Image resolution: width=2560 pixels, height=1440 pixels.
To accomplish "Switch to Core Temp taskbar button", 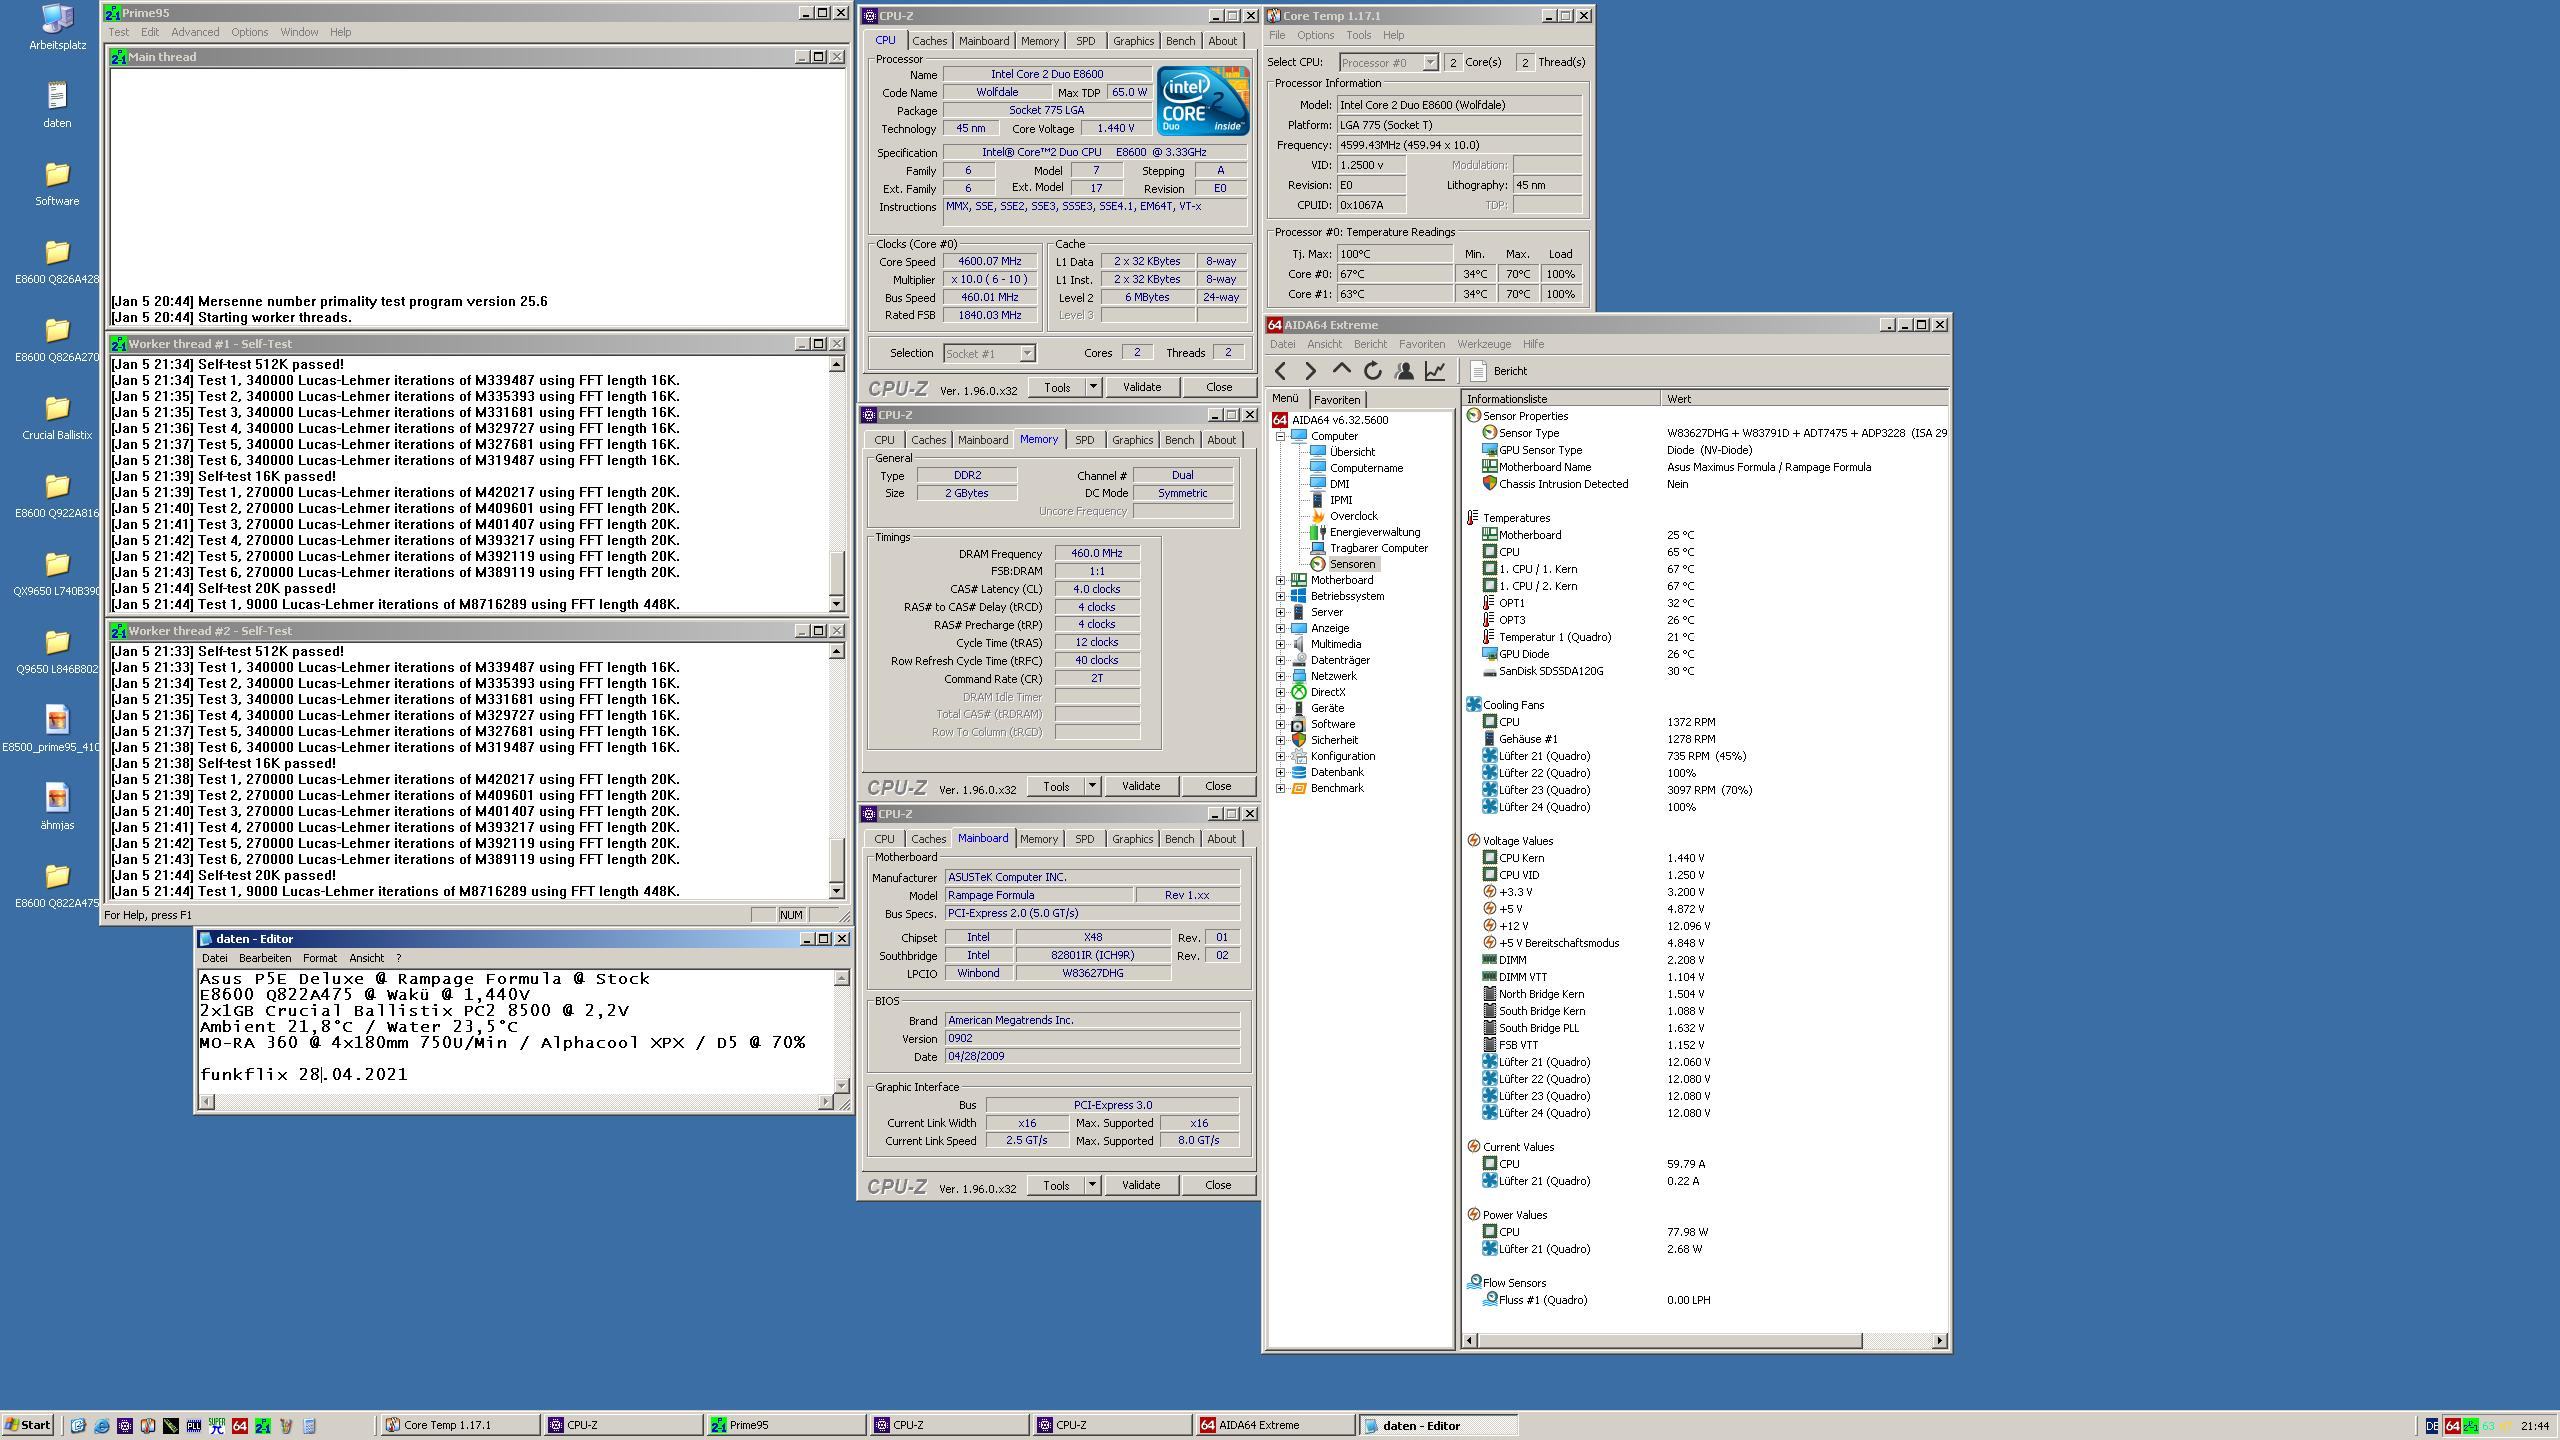I will 459,1426.
